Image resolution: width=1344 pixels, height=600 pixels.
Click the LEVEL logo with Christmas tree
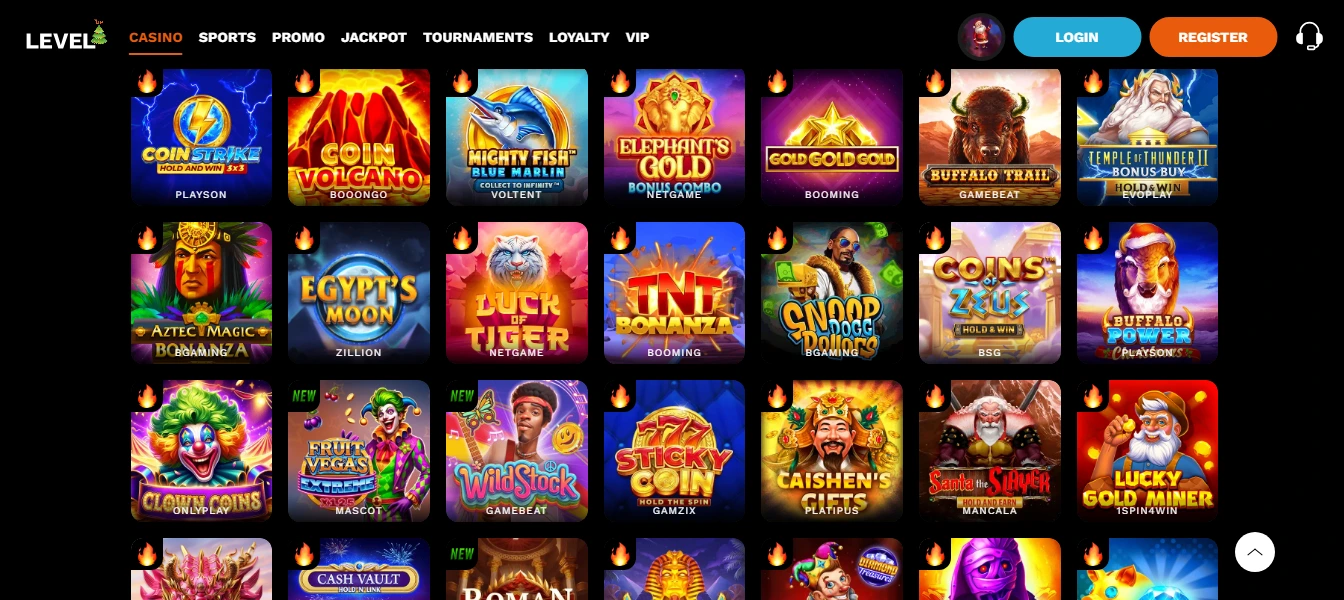(x=67, y=37)
